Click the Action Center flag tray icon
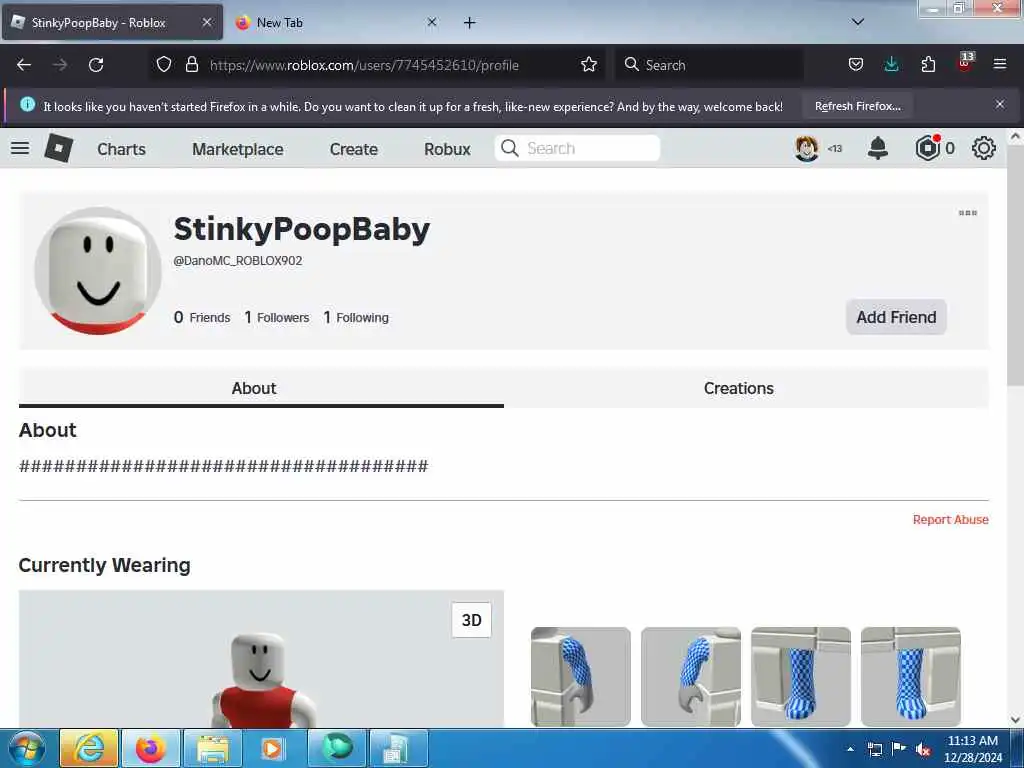 tap(899, 749)
